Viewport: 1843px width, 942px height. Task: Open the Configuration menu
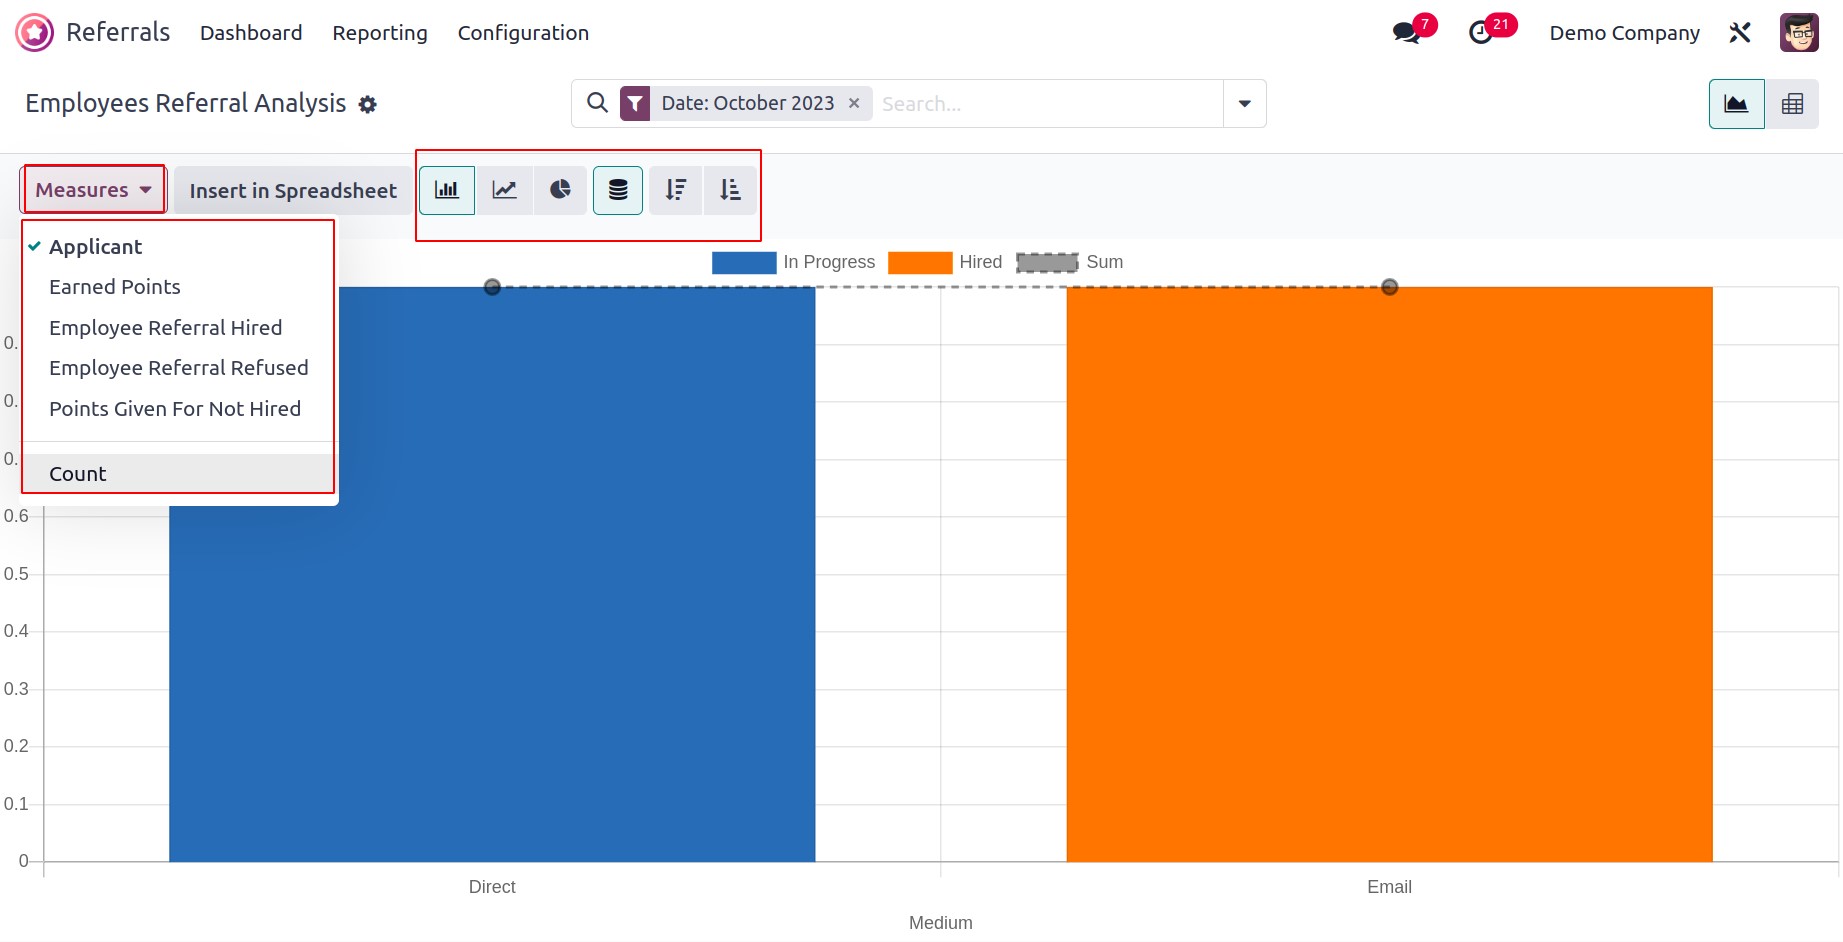523,33
